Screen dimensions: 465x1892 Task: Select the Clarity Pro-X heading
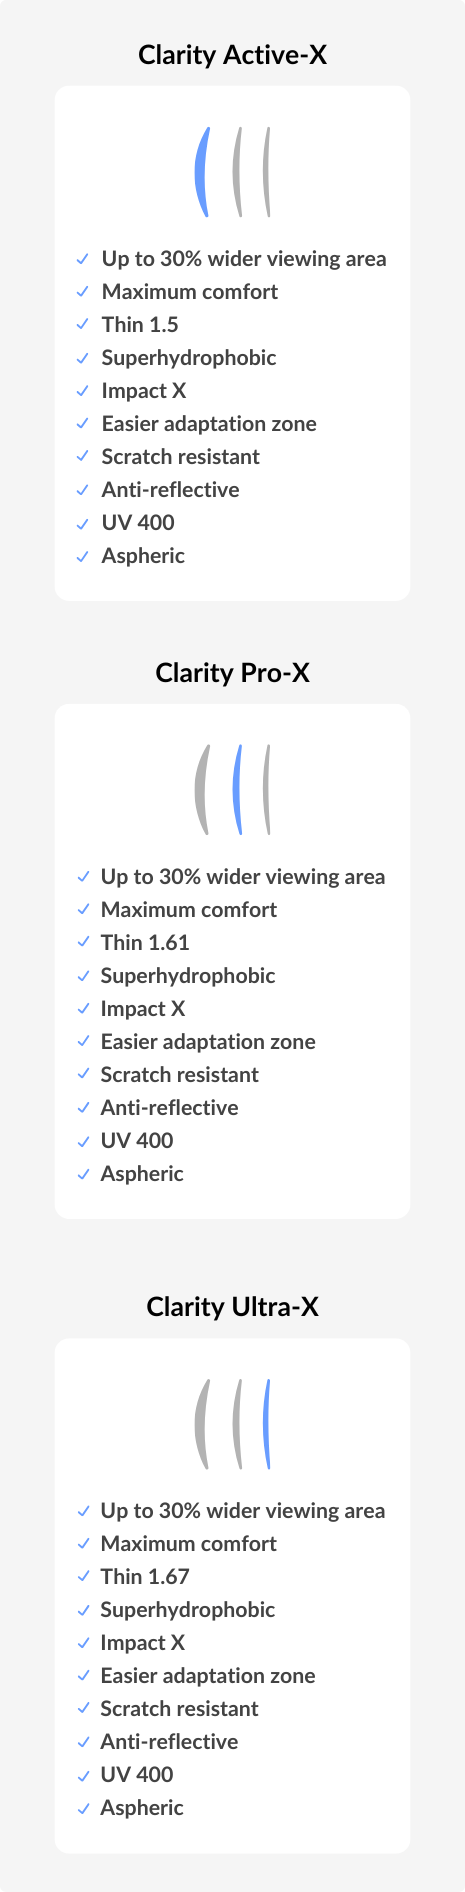click(x=232, y=673)
